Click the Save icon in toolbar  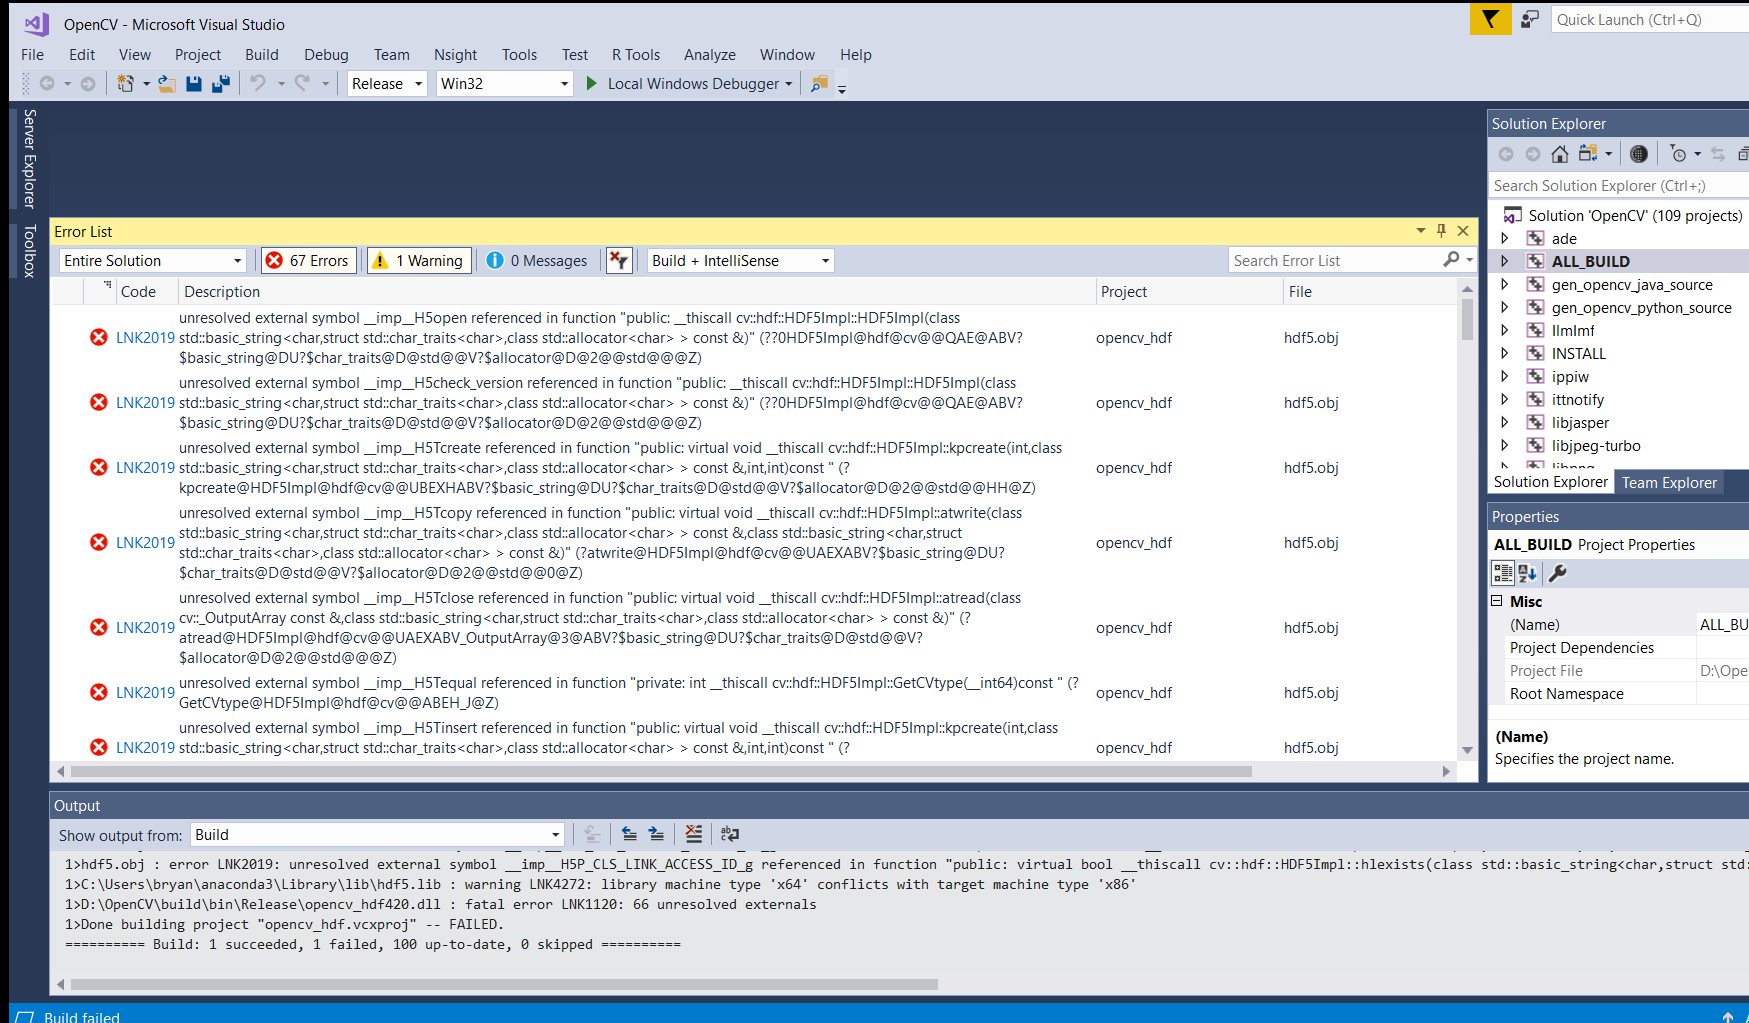194,84
